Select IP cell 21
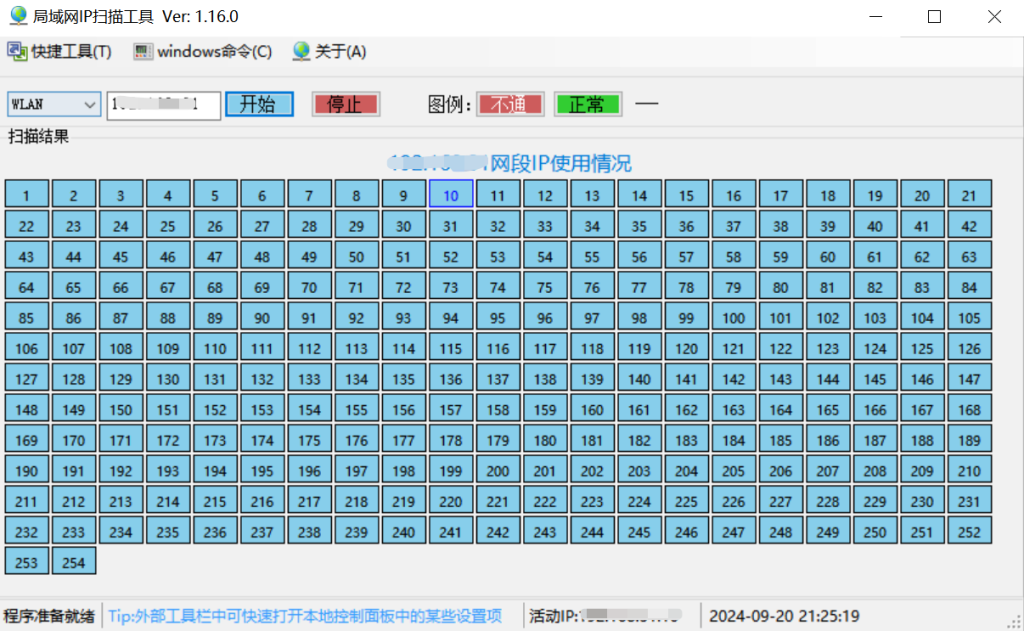Viewport: 1024px width, 631px height. [969, 195]
